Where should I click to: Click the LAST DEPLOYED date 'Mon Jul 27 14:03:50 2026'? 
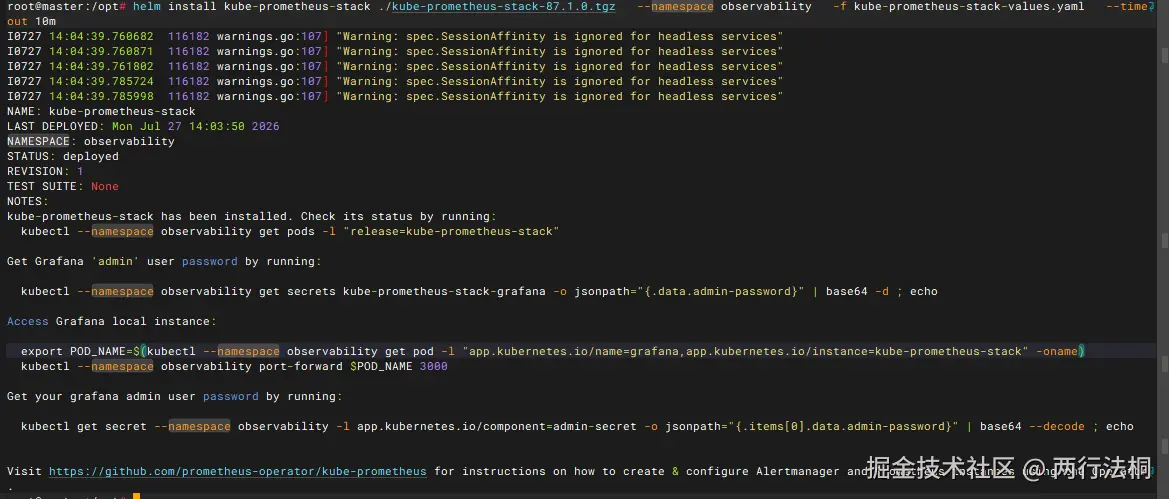tap(195, 126)
